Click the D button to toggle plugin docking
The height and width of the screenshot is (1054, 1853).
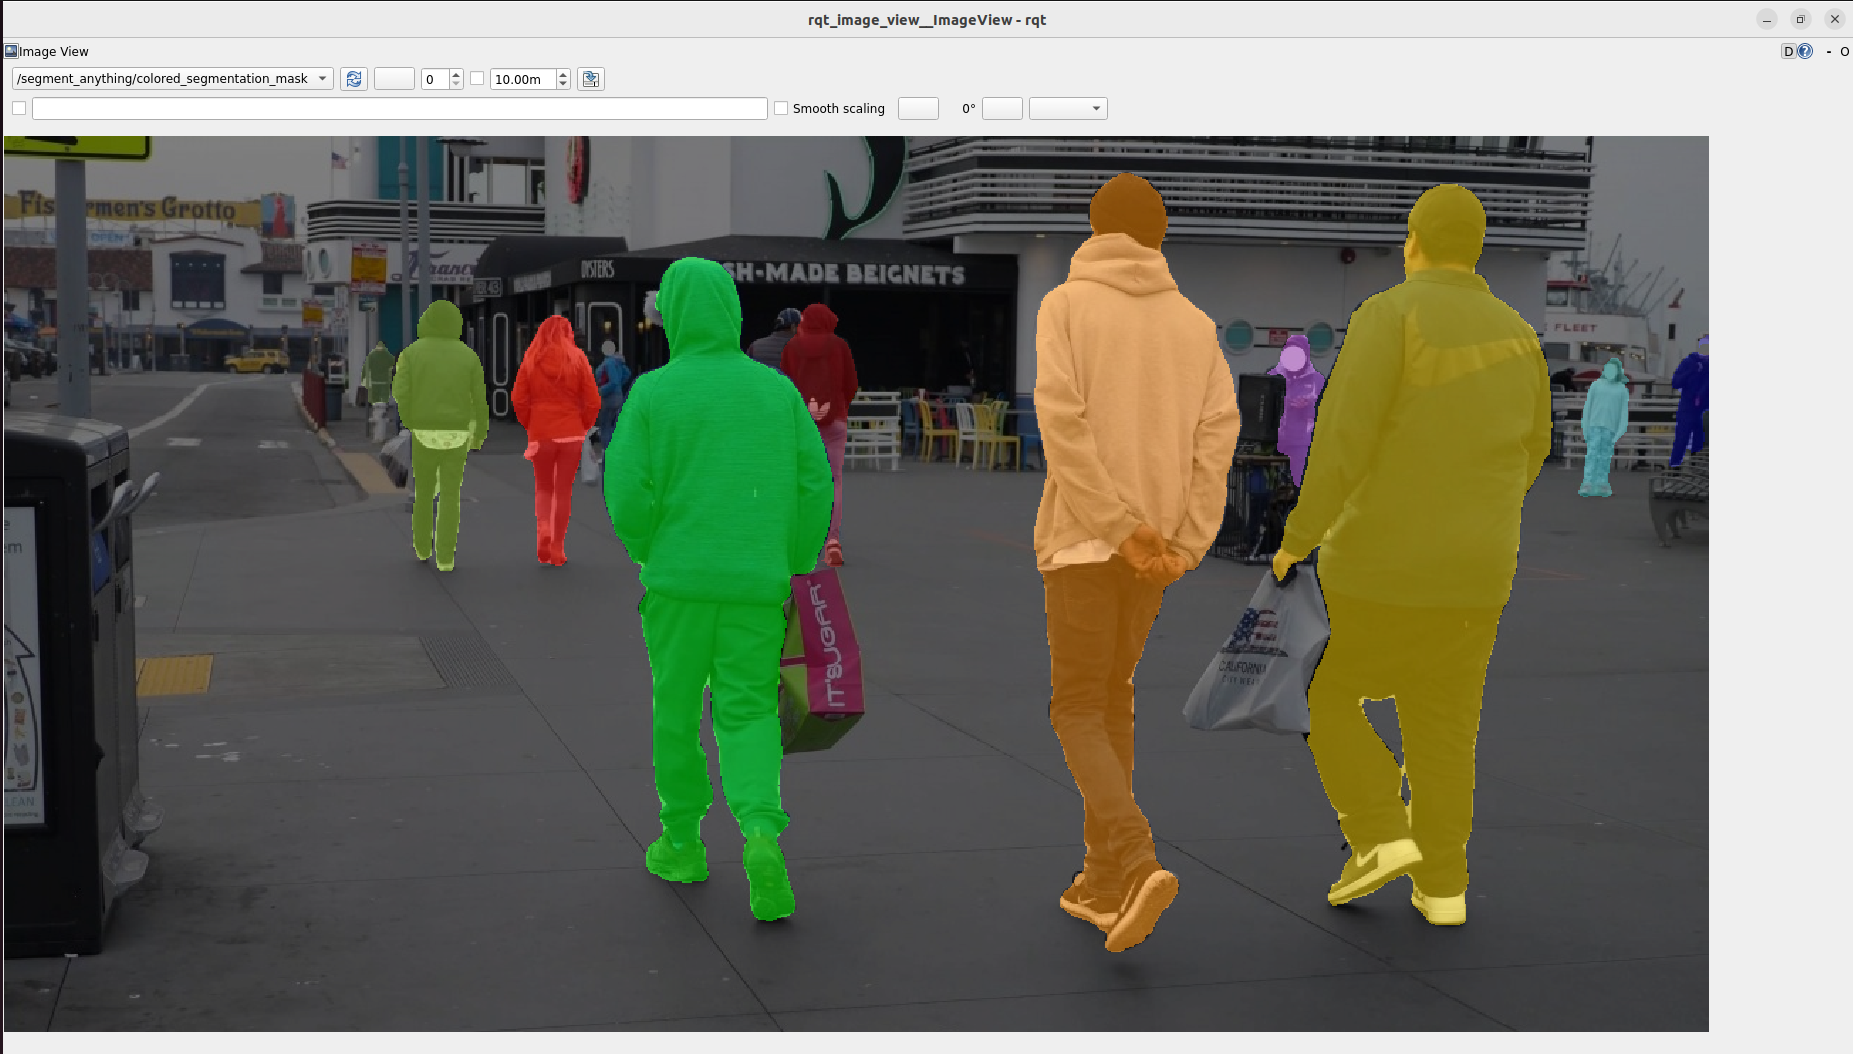point(1788,51)
